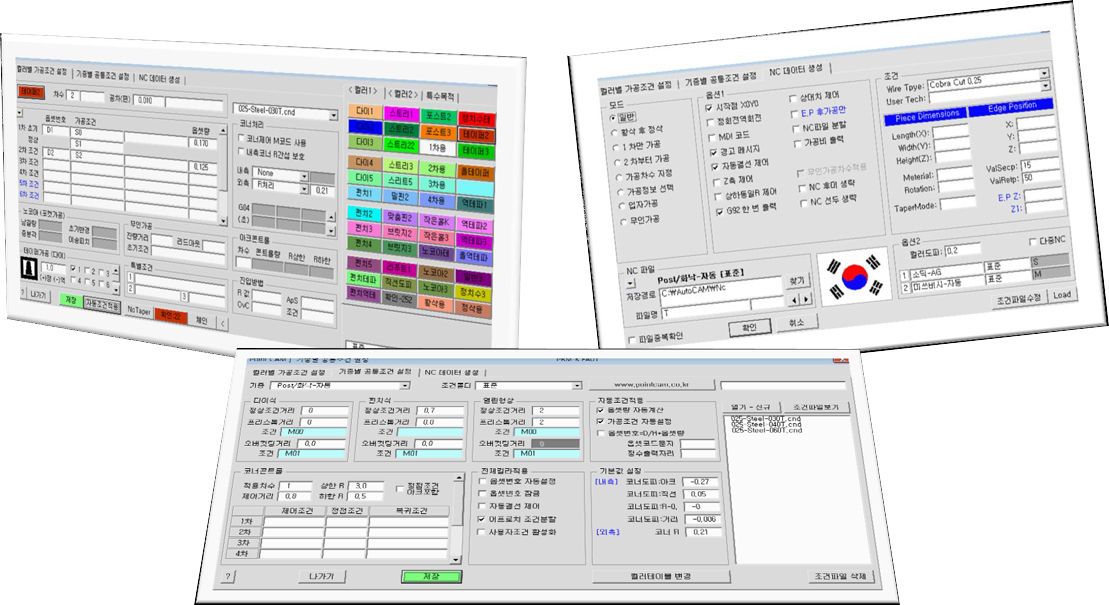The width and height of the screenshot is (1109, 605).
Task: Enable the 다중NC checkbox
Action: click(x=1033, y=241)
